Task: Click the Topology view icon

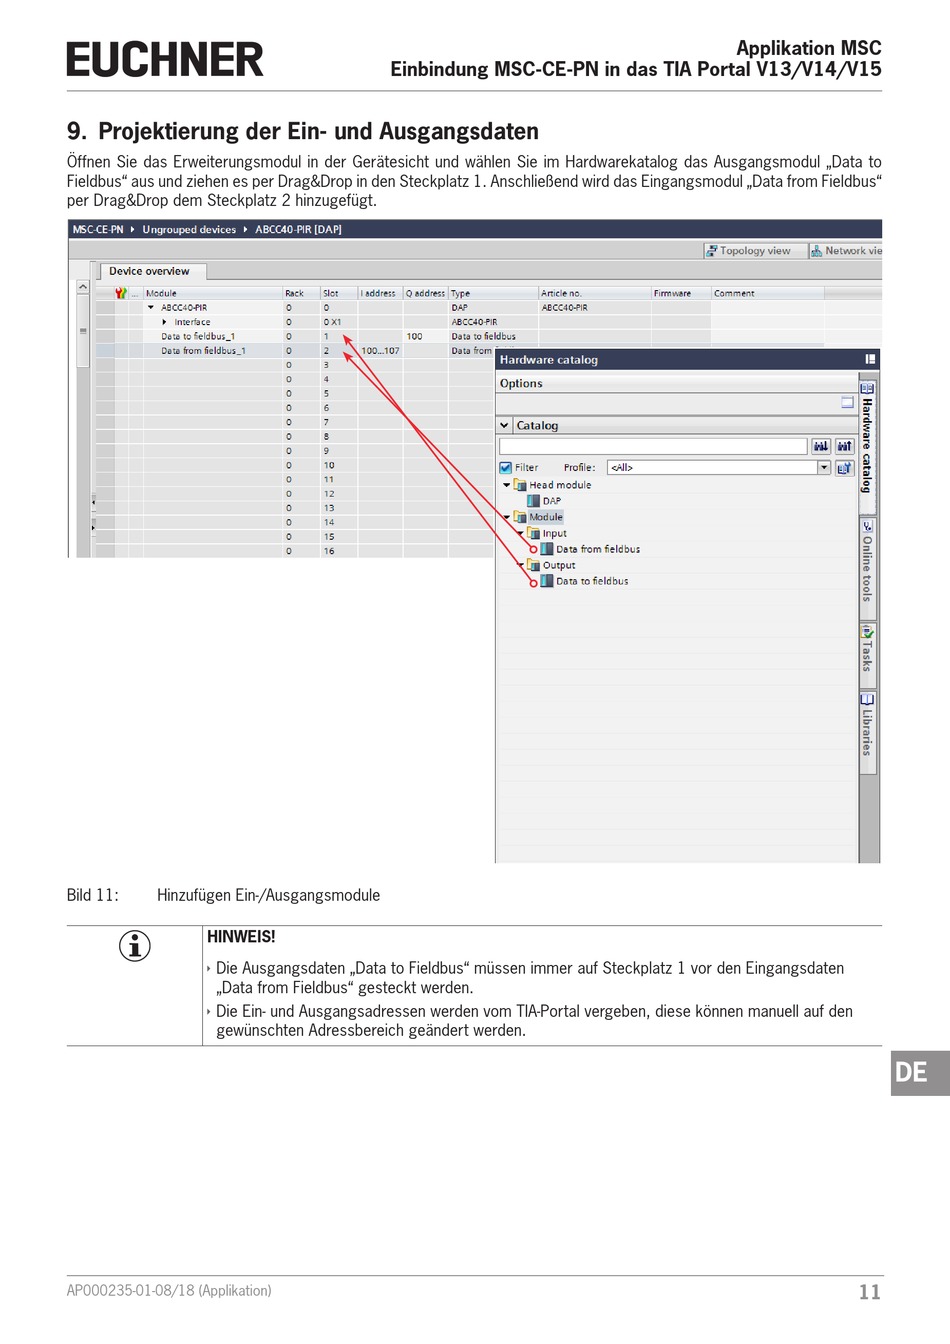Action: 712,251
